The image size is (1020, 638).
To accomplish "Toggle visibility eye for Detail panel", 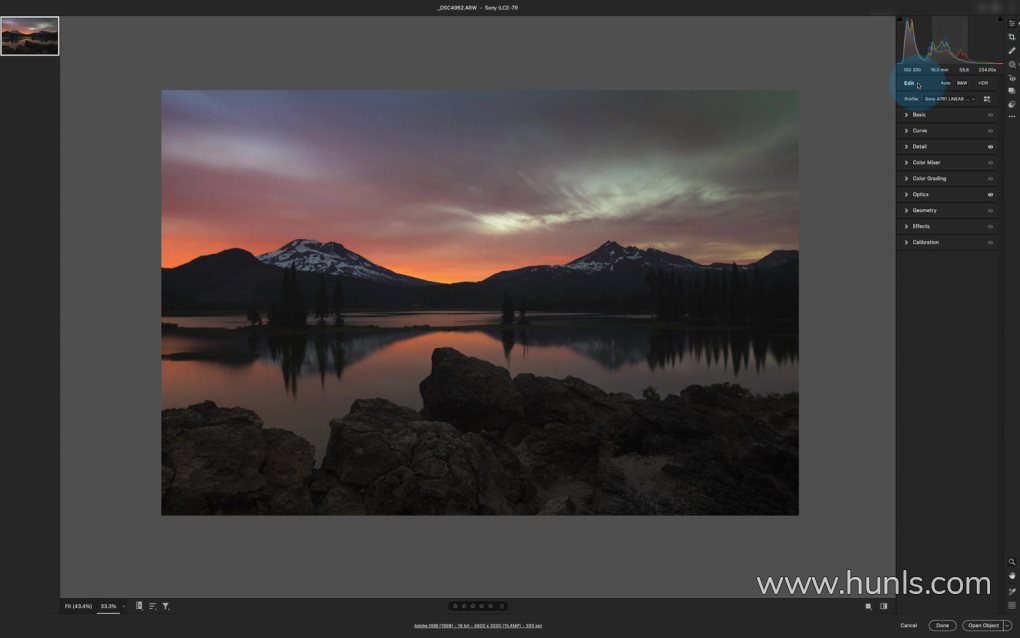I will click(x=991, y=147).
